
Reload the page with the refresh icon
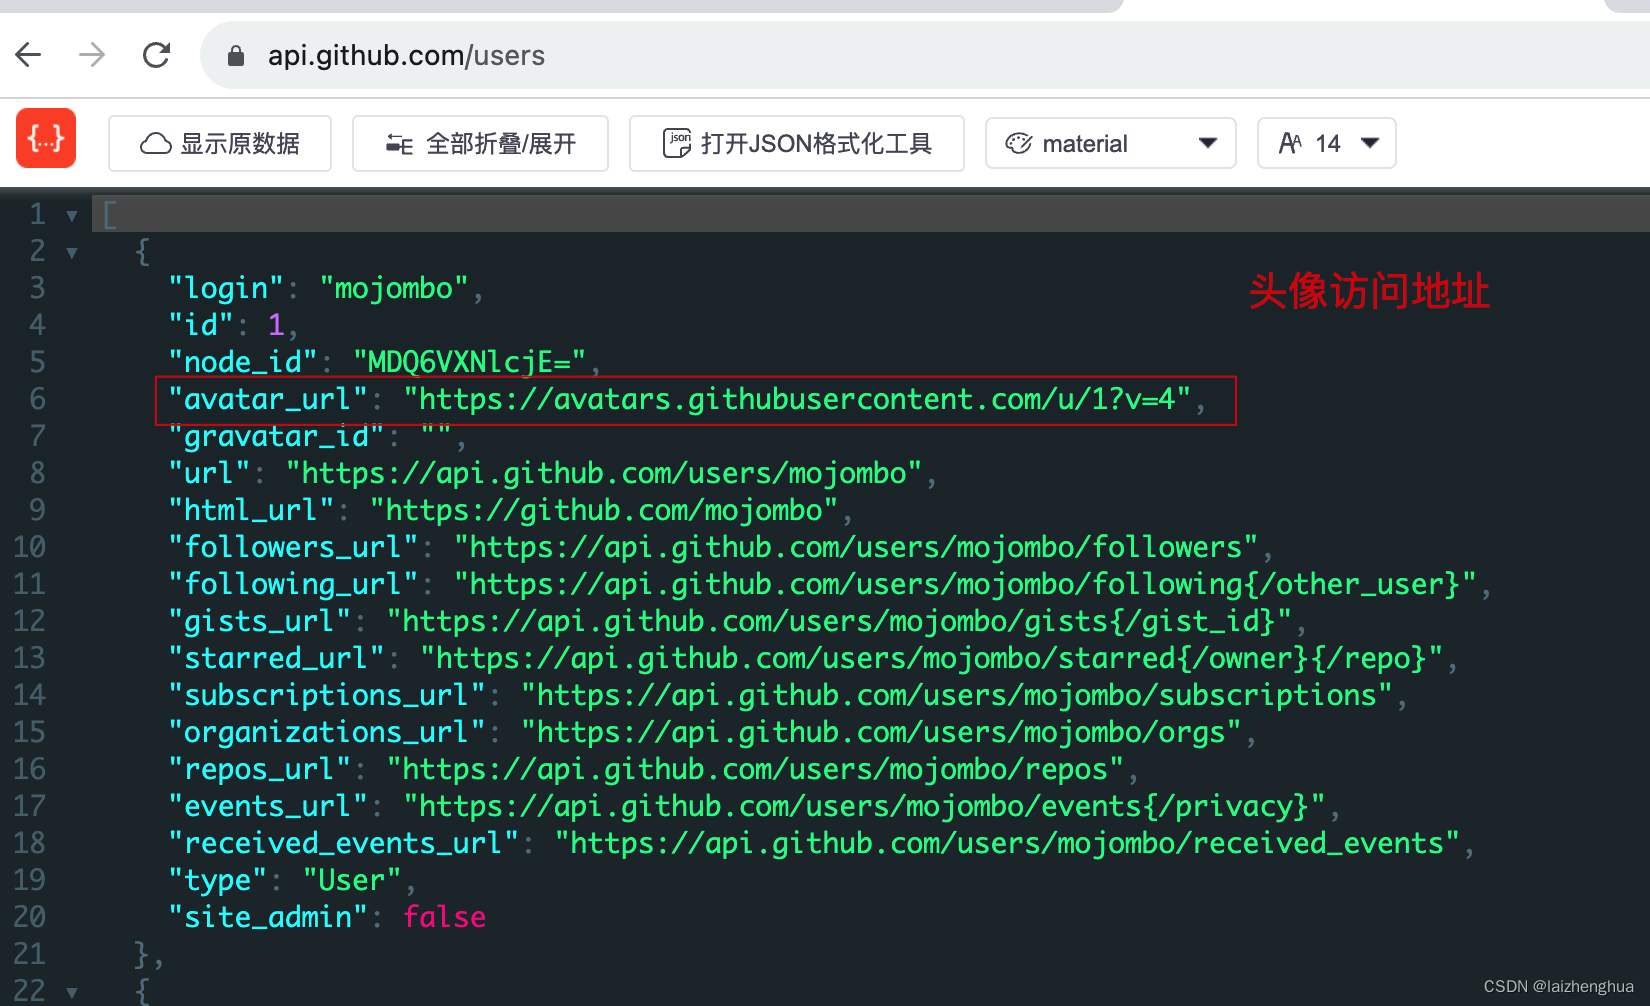(156, 54)
